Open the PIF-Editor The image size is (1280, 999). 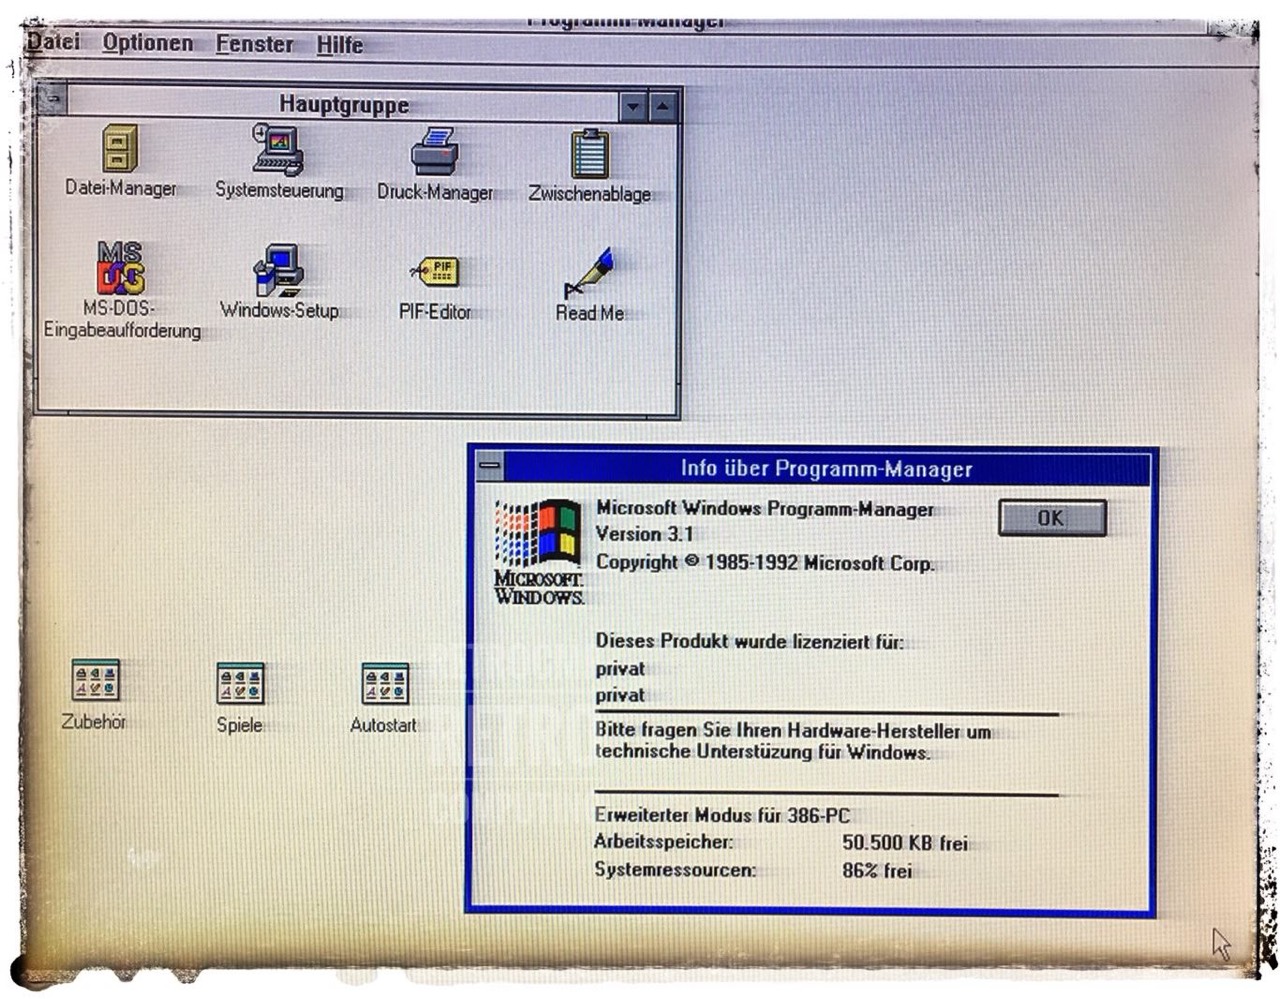coord(436,270)
